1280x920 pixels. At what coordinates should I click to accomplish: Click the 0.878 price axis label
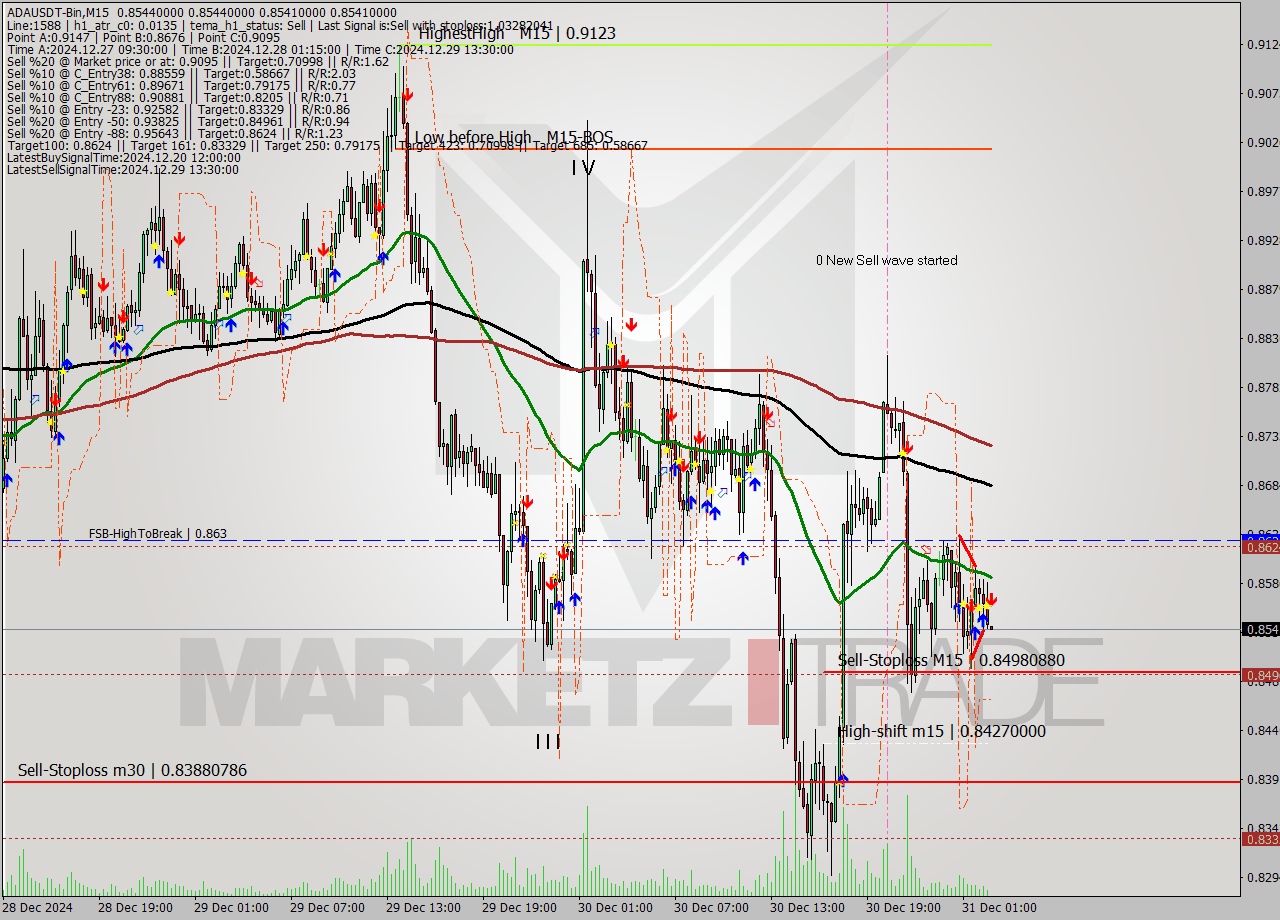[1261, 387]
